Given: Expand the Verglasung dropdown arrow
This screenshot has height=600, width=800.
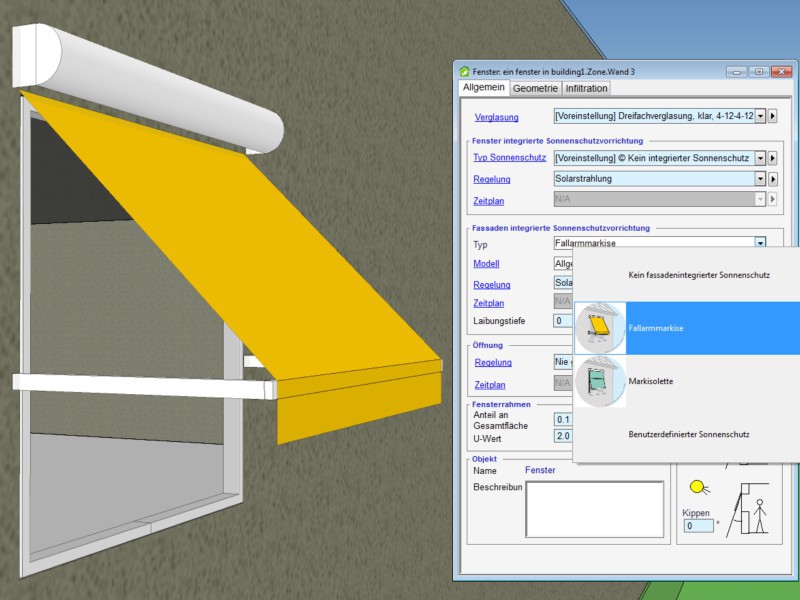Looking at the screenshot, I should (760, 116).
